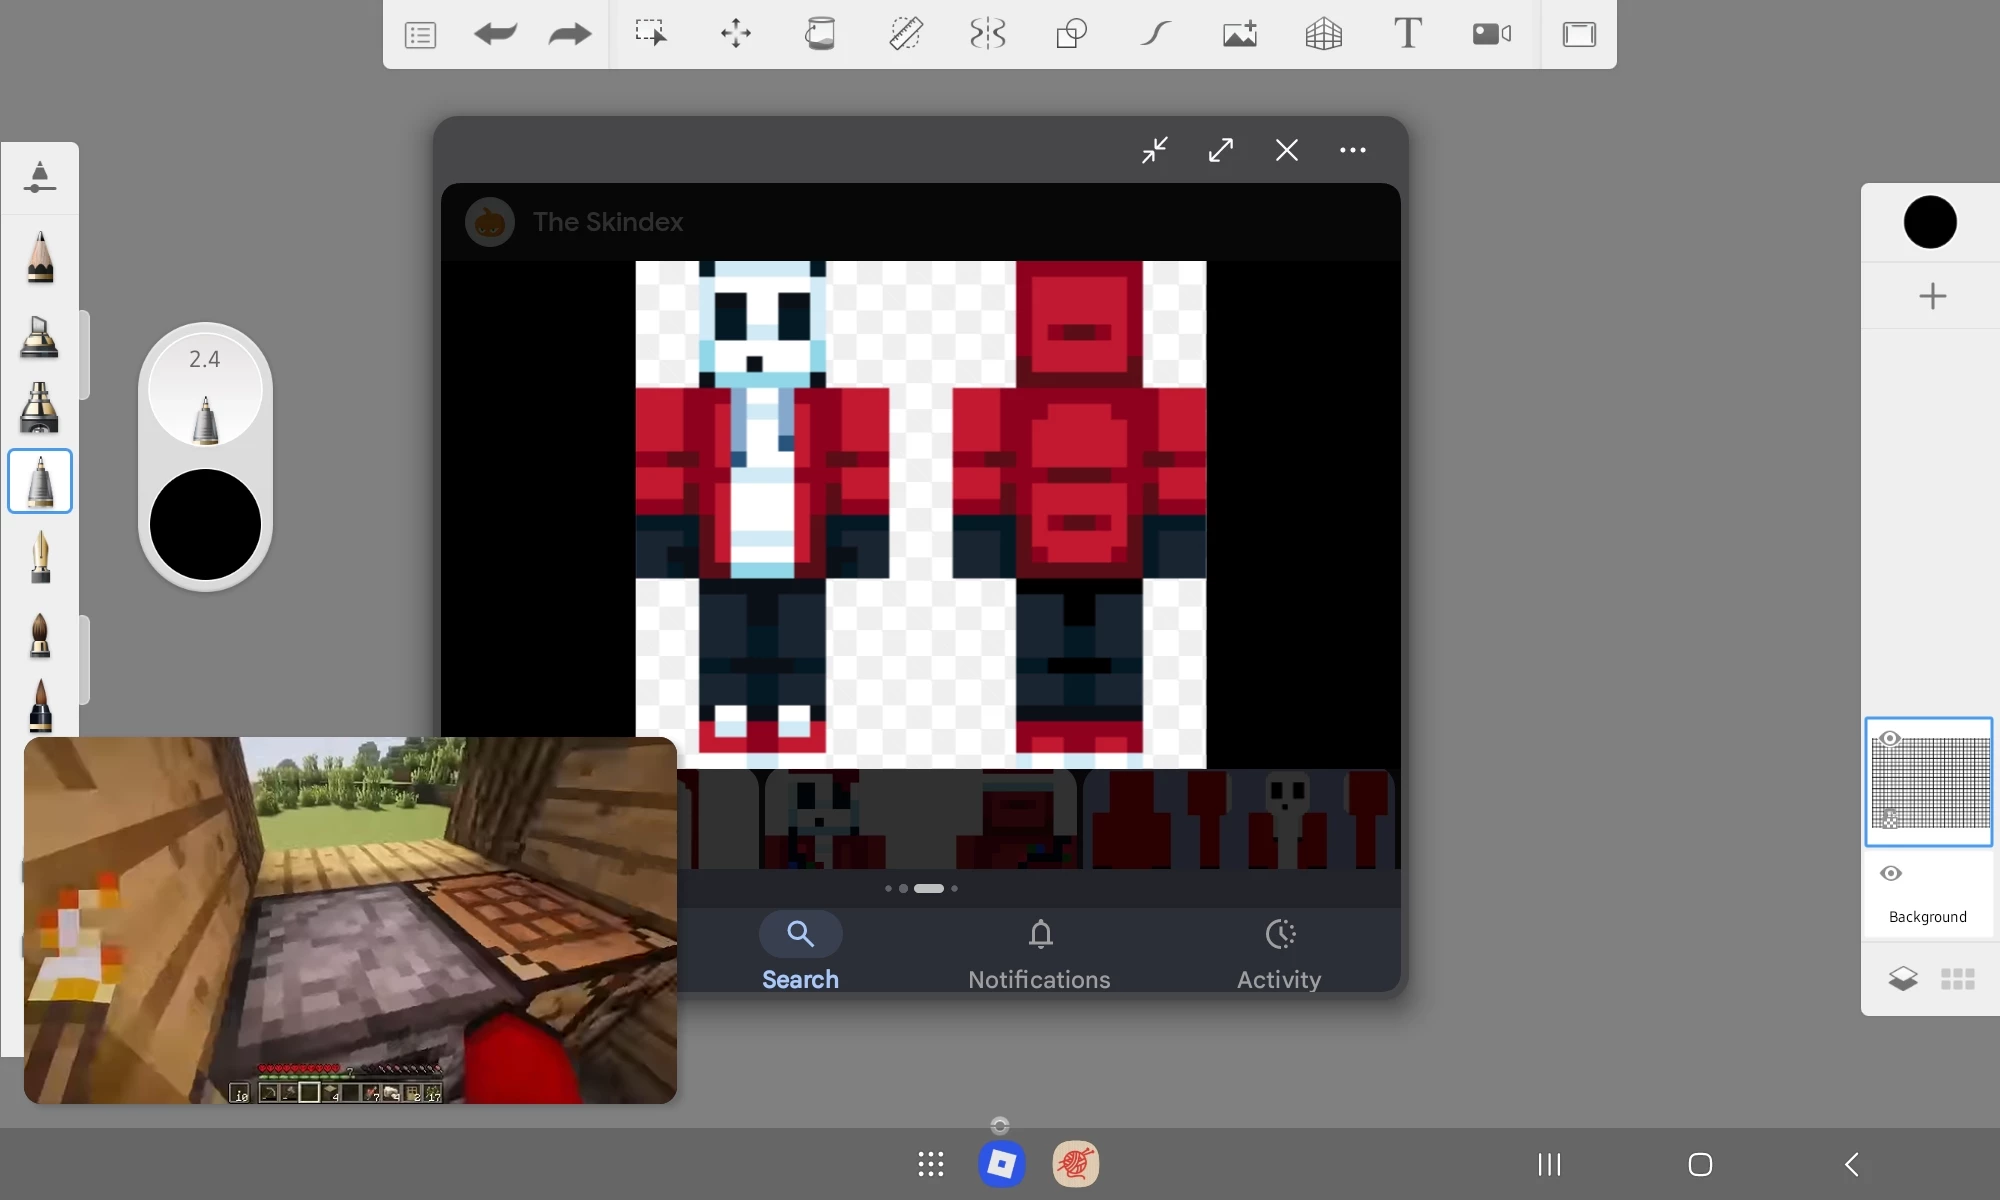This screenshot has width=2000, height=1200.
Task: Open the pop-up window more options menu
Action: [1353, 150]
